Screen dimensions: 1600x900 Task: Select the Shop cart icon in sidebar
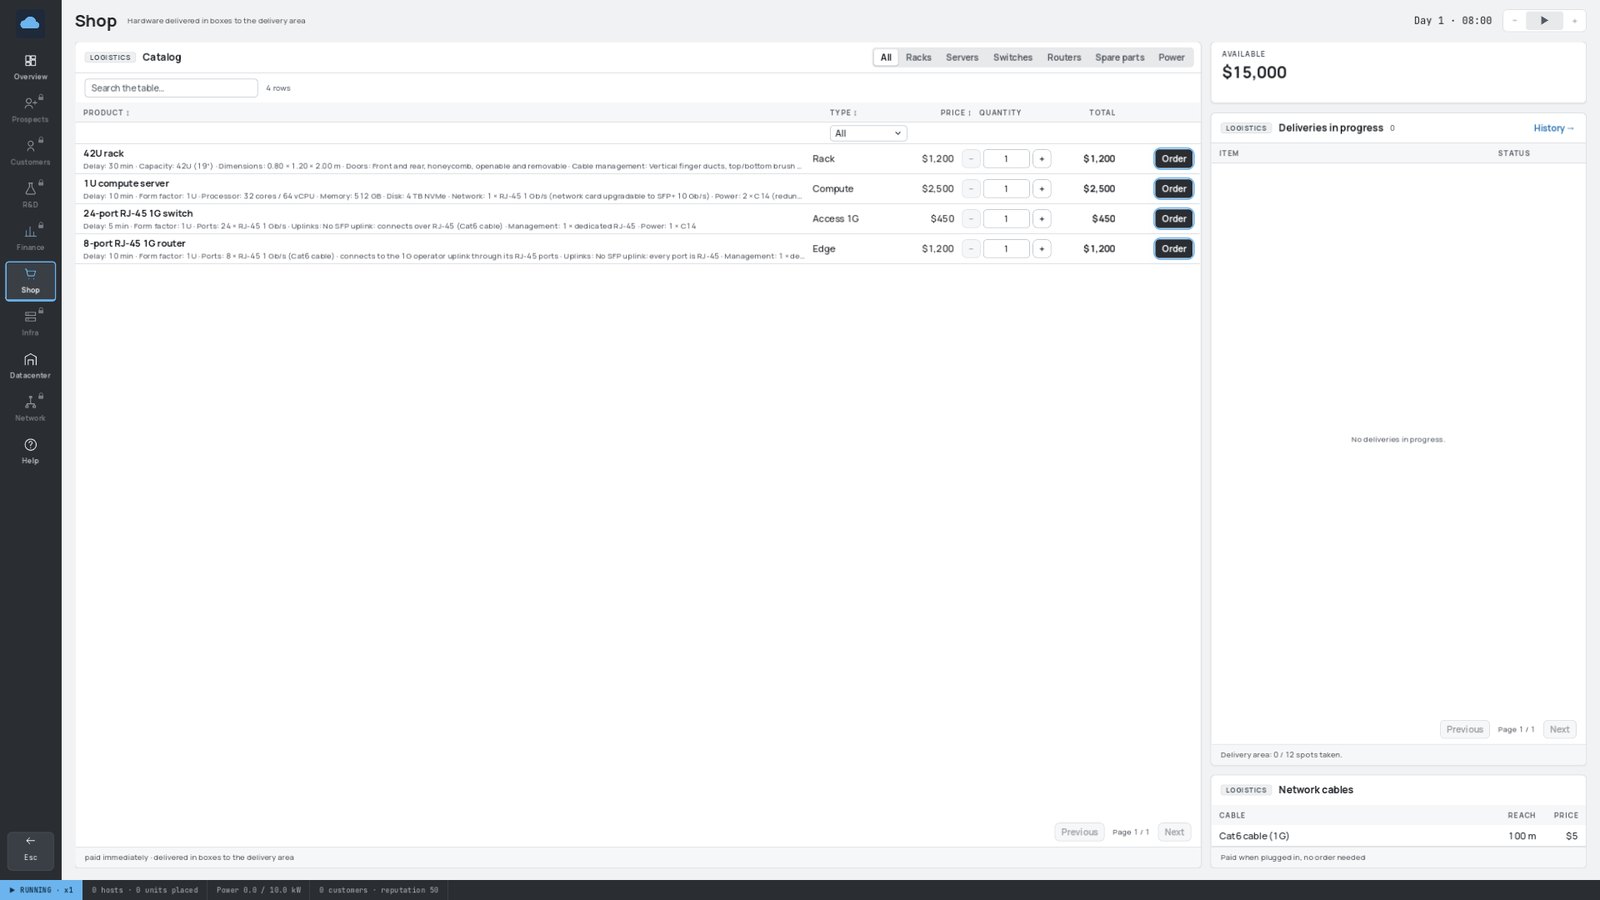click(30, 281)
